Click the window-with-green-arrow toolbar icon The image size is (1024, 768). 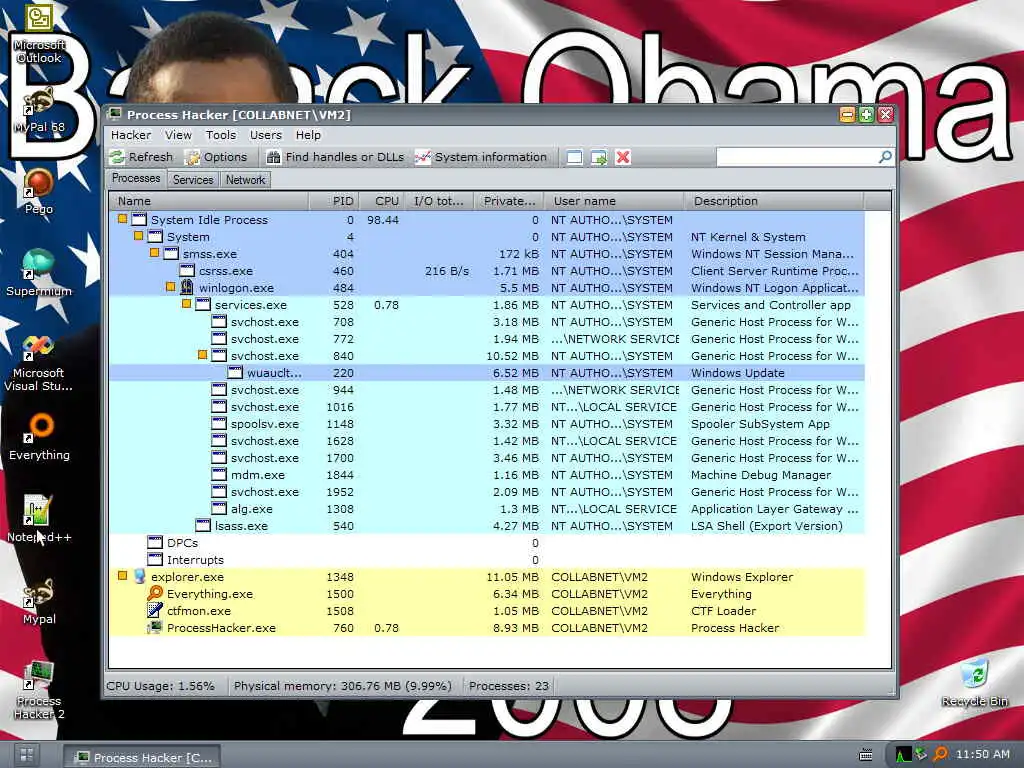point(598,157)
